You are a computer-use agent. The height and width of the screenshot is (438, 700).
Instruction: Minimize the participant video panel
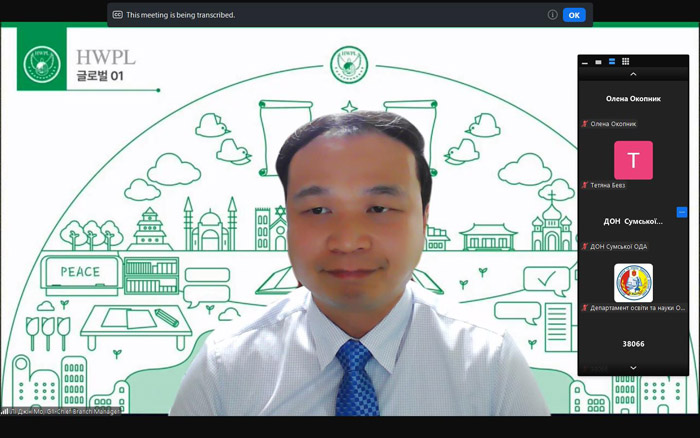click(586, 62)
